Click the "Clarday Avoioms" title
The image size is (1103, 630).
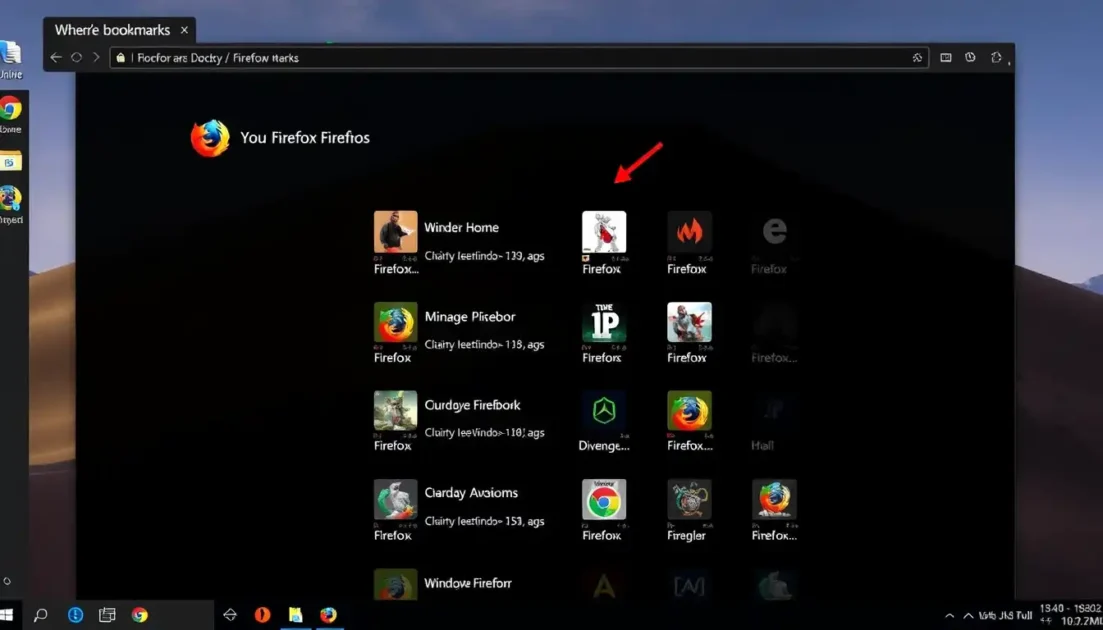point(471,494)
